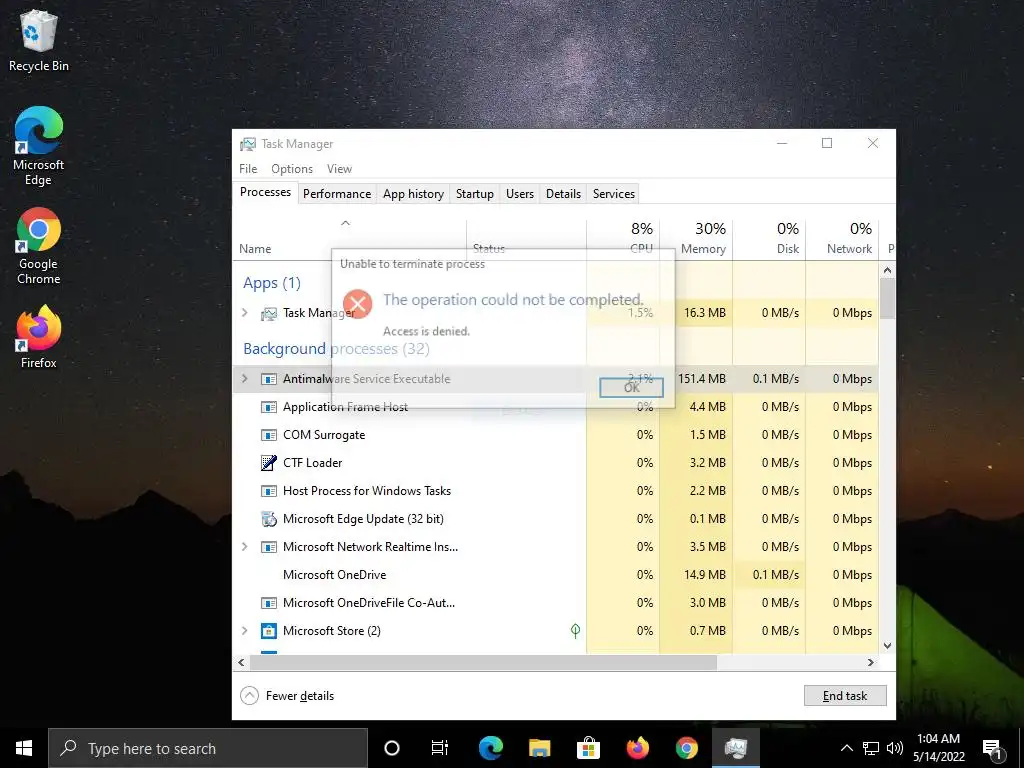Click the Task Manager taskbar button
This screenshot has width=1024, height=768.
pos(735,748)
